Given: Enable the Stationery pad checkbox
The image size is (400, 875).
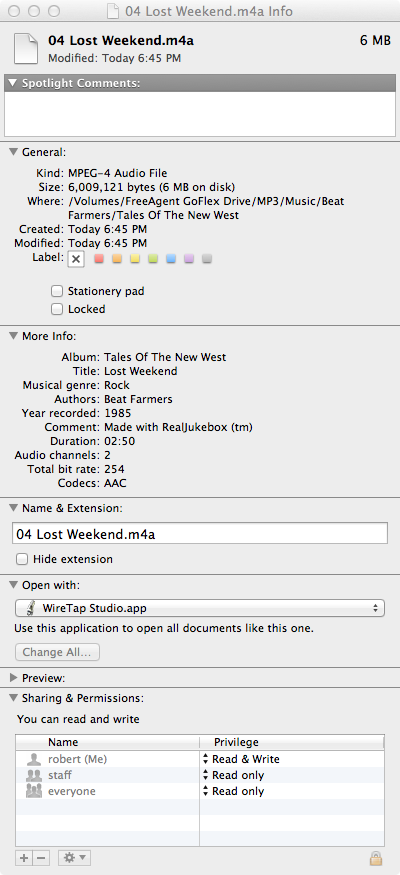Looking at the screenshot, I should click(56, 291).
